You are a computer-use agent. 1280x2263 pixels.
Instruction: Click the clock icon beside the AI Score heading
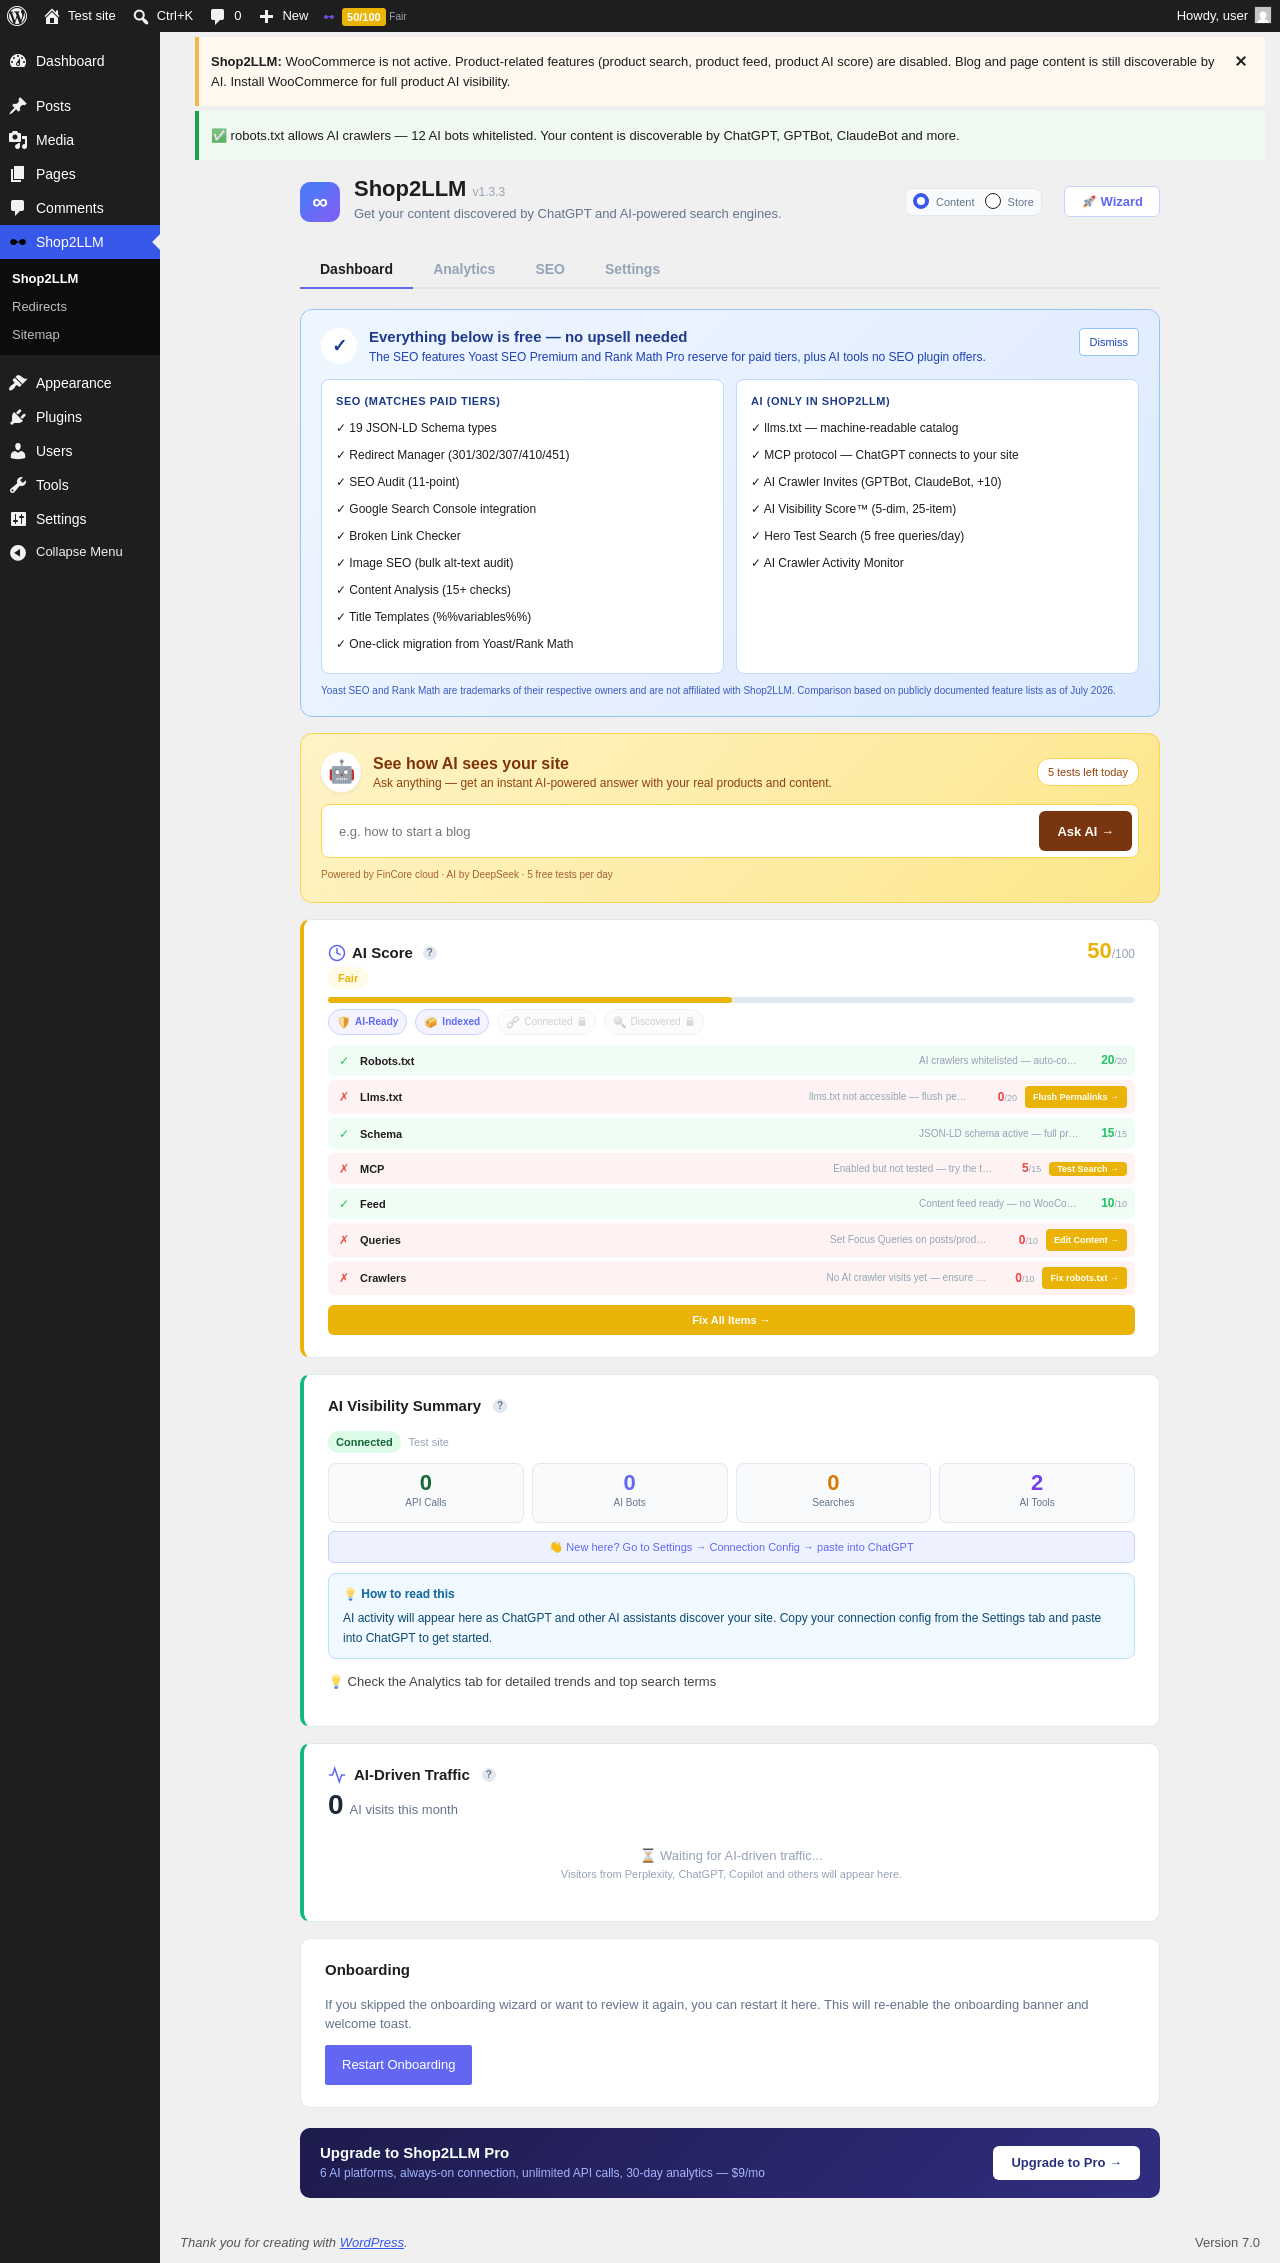pyautogui.click(x=337, y=953)
